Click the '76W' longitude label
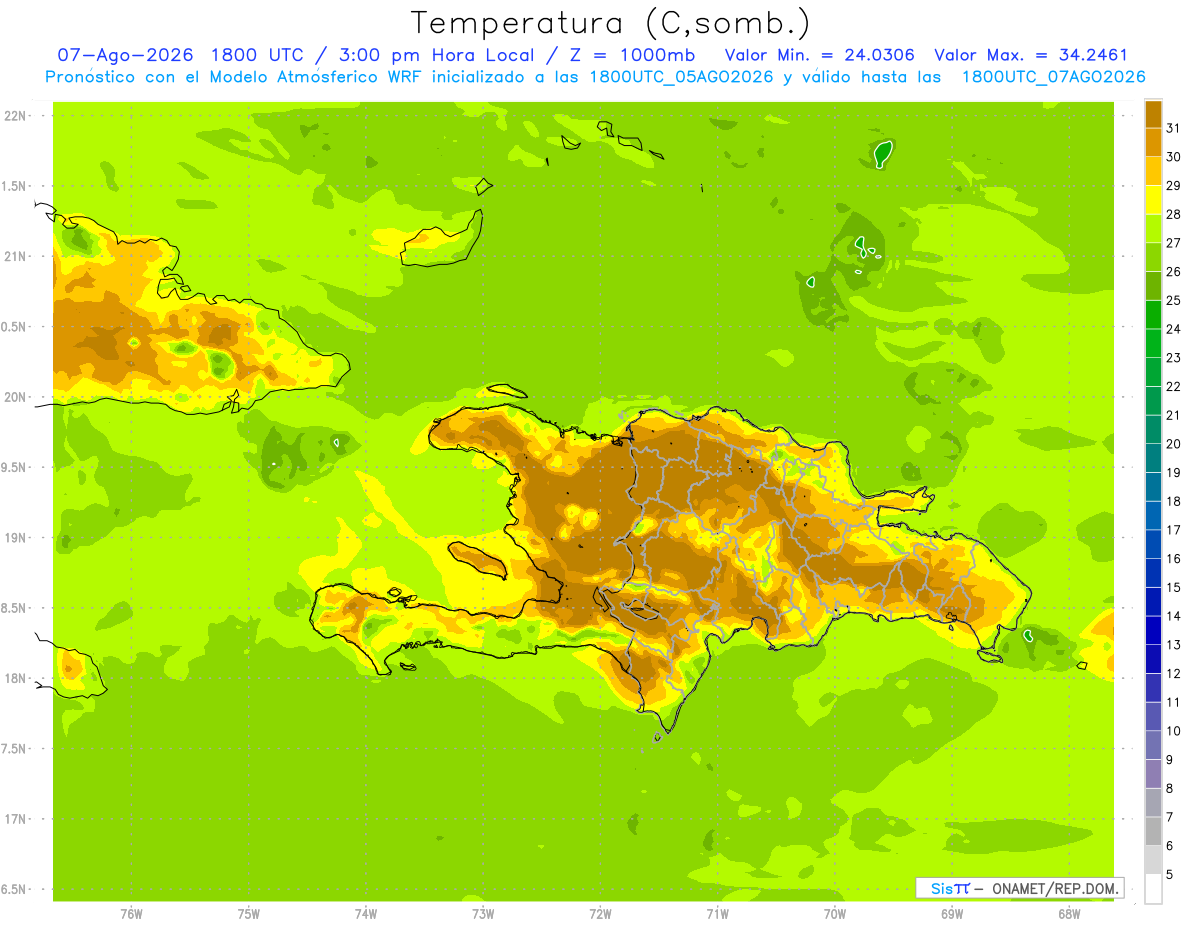This screenshot has width=1200, height=927. 131,913
